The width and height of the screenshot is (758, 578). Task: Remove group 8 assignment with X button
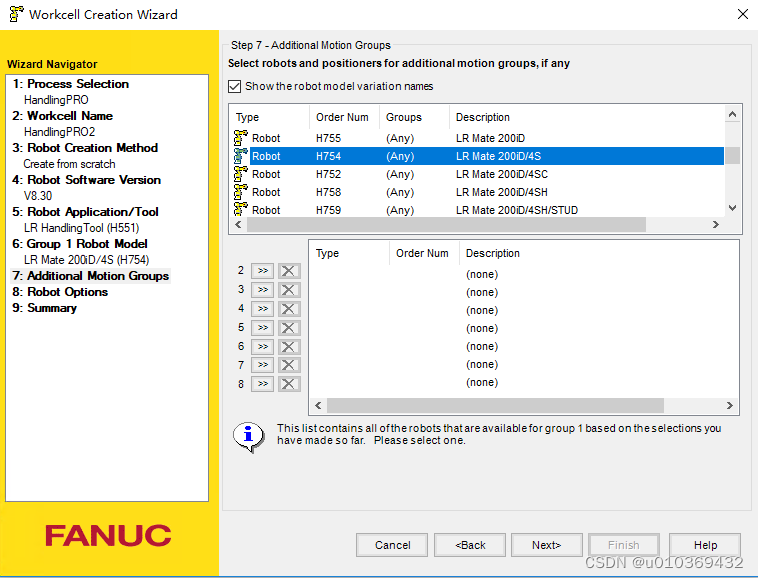(x=289, y=384)
